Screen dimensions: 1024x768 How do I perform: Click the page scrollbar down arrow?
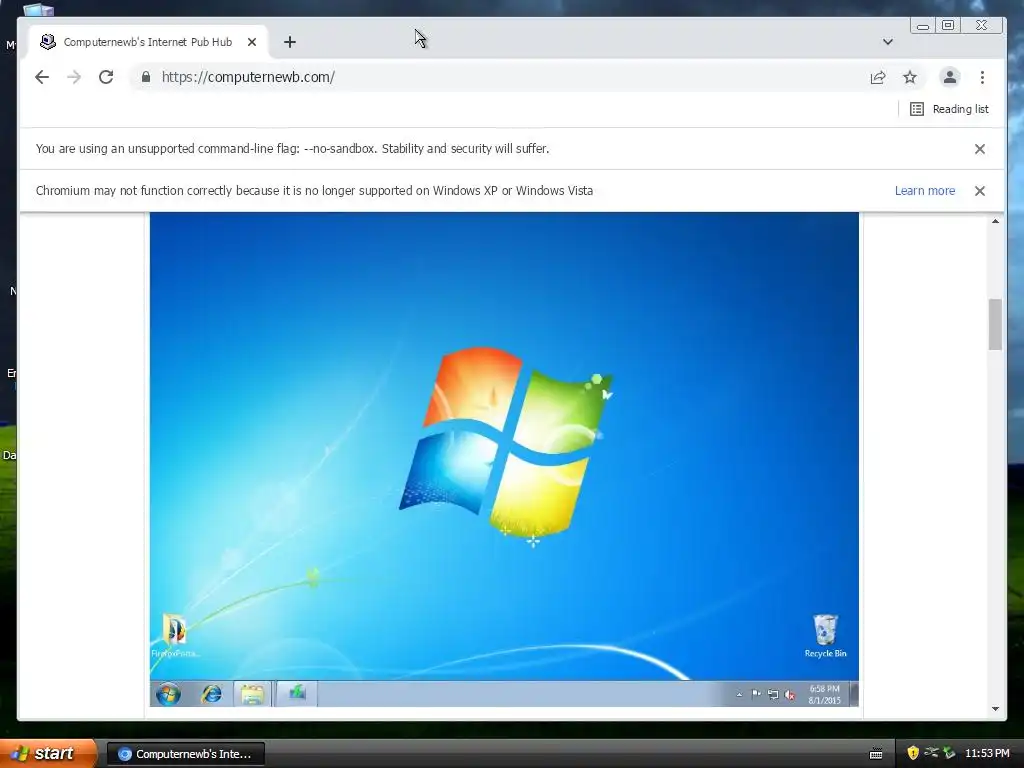995,709
